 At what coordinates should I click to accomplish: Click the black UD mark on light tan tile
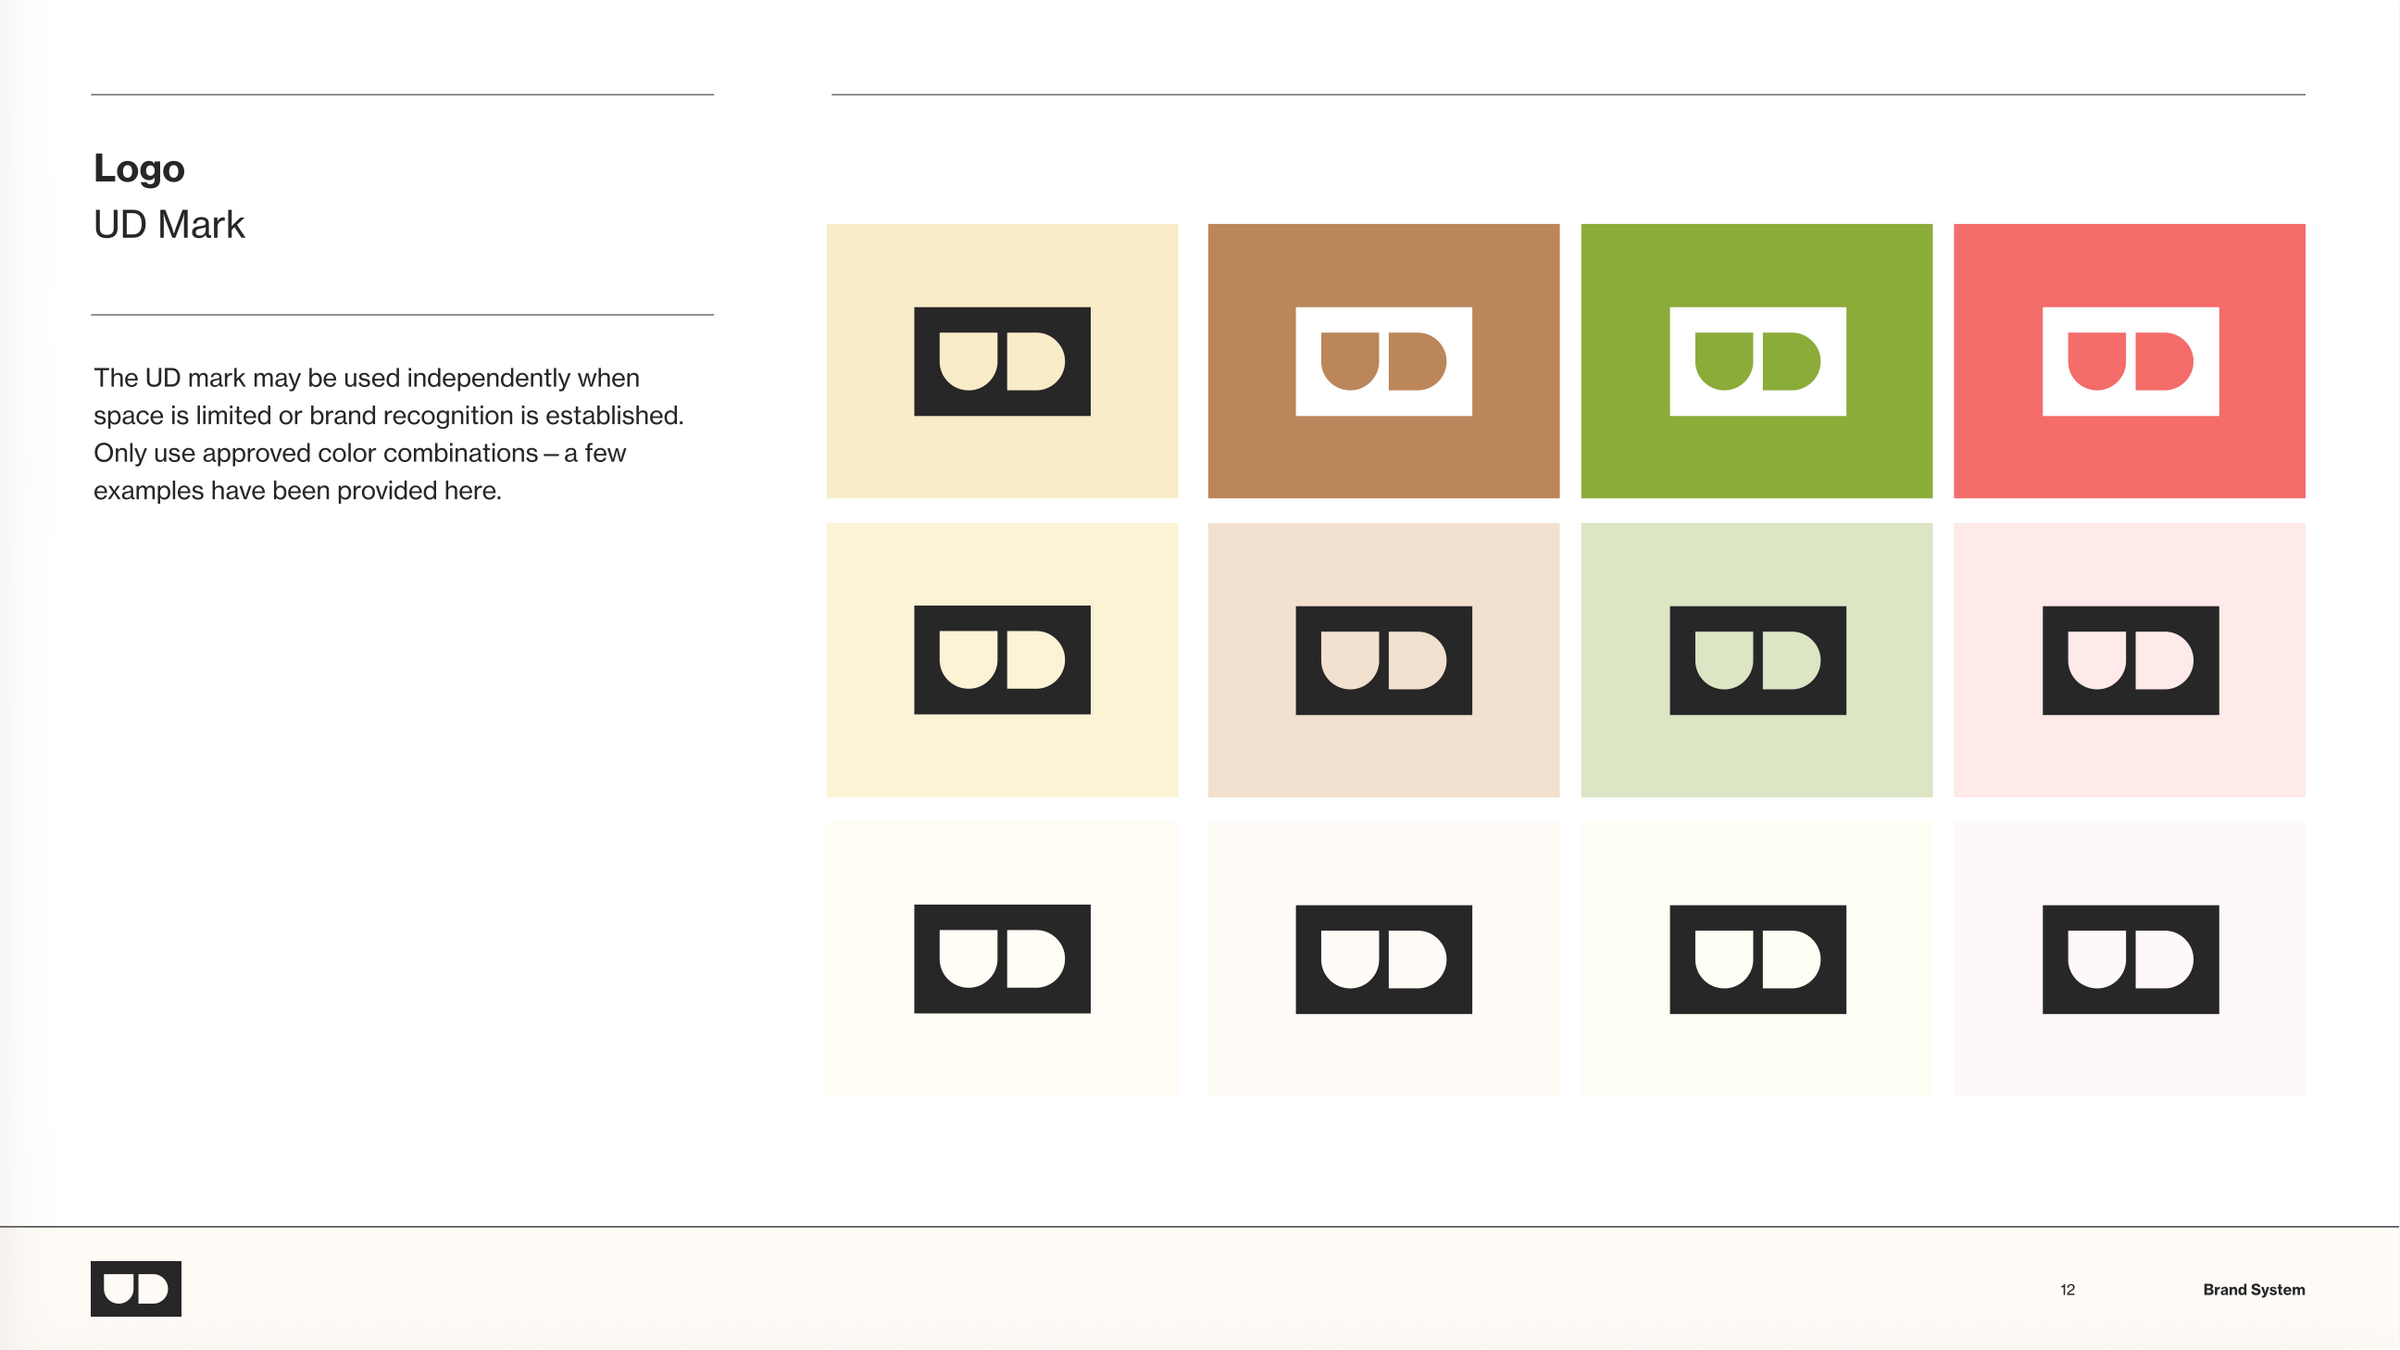point(1384,660)
